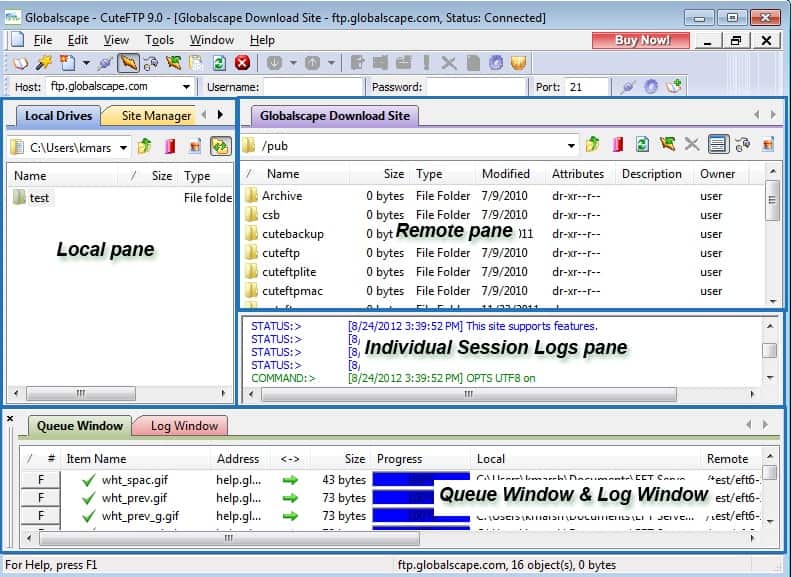Click the green-arrow folder icon in remote toolbar
This screenshot has width=791, height=577.
pyautogui.click(x=667, y=145)
